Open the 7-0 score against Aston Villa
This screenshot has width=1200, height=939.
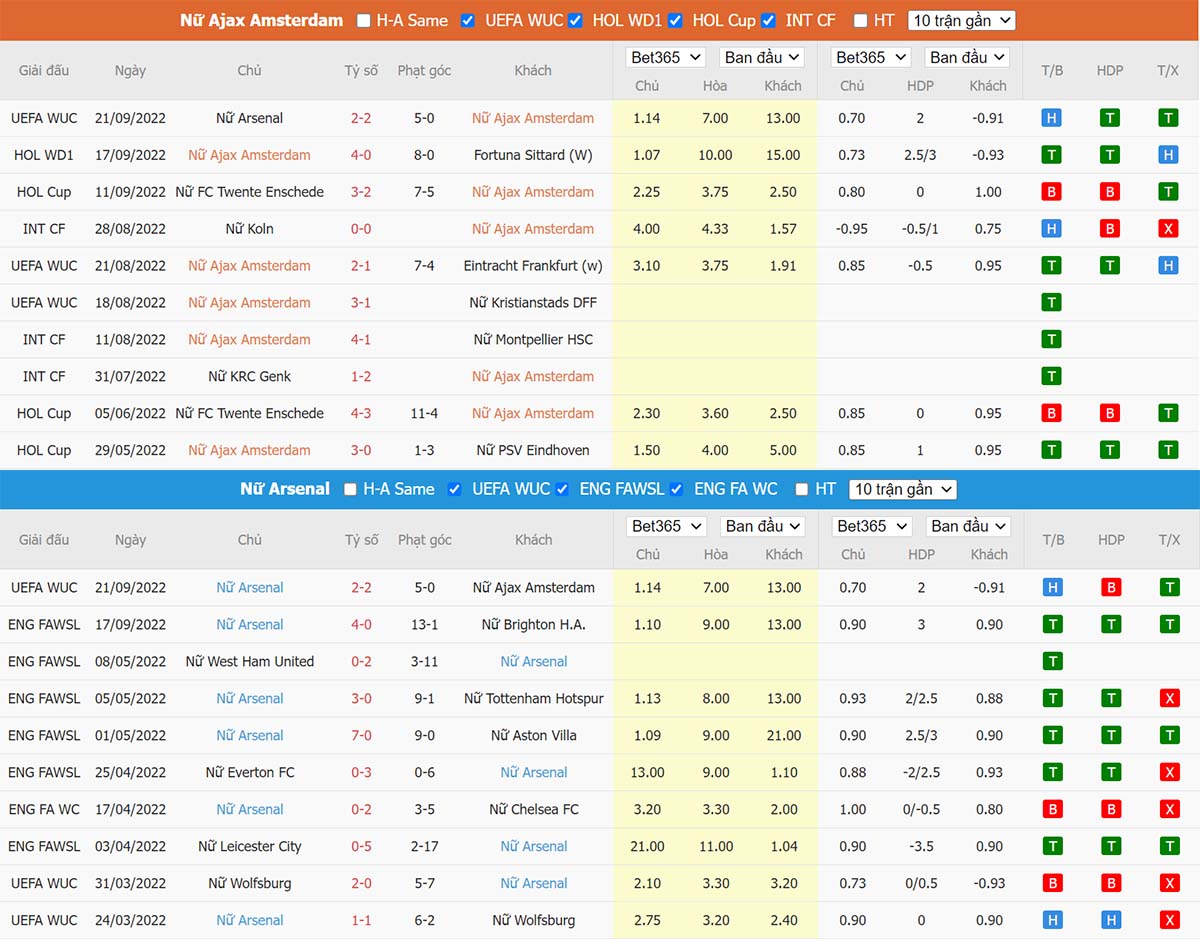[x=361, y=735]
